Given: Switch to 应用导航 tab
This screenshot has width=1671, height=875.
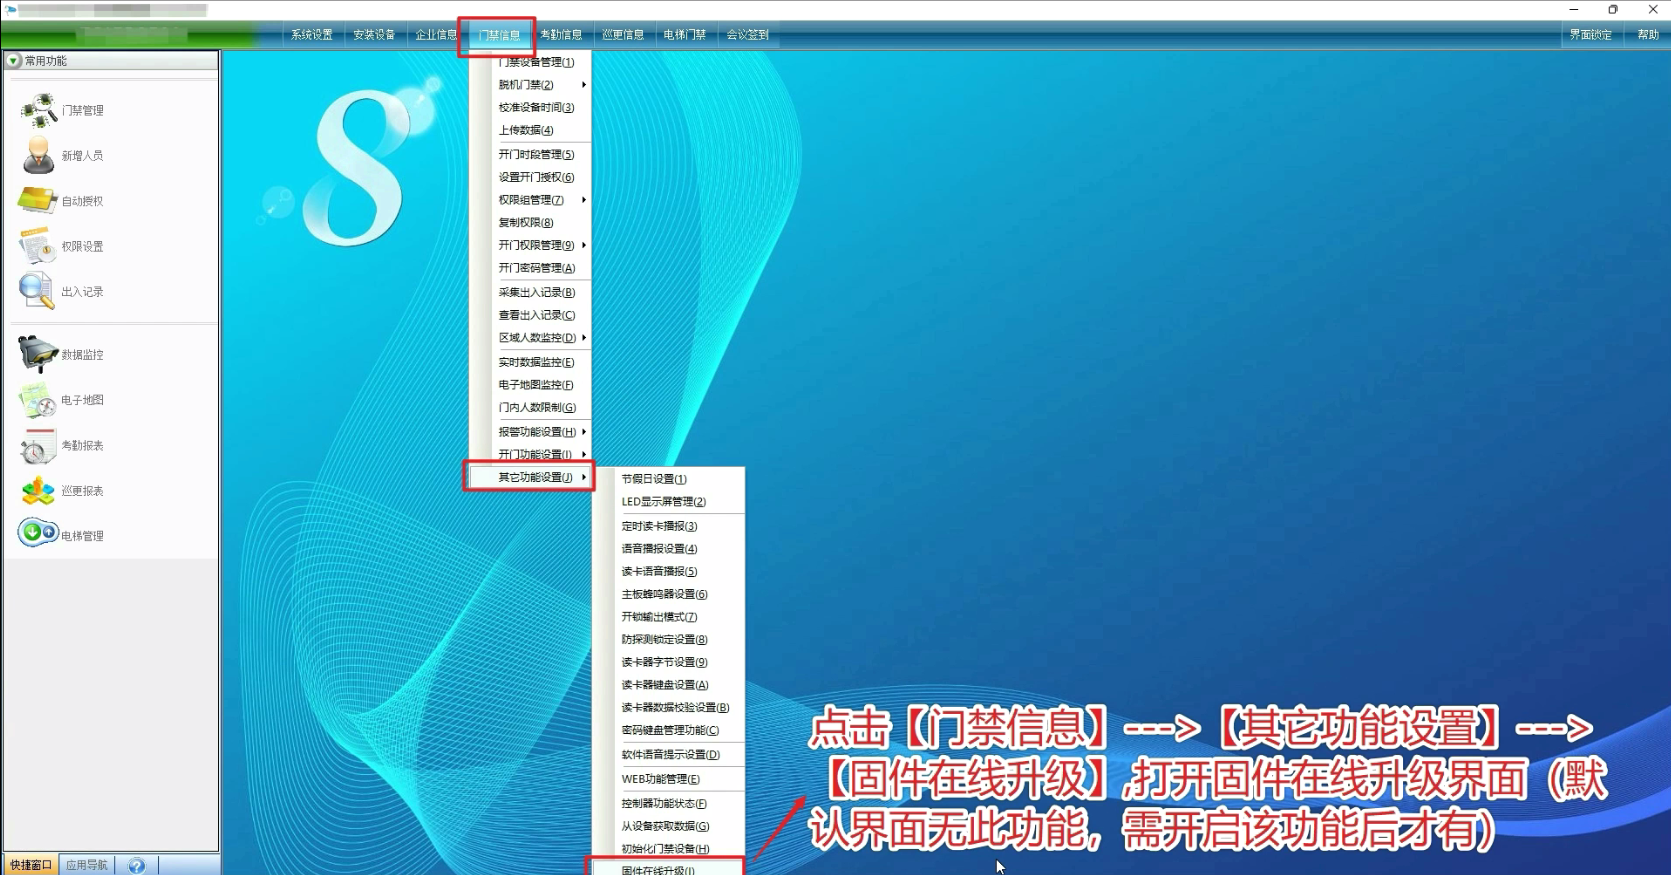Looking at the screenshot, I should tap(87, 865).
